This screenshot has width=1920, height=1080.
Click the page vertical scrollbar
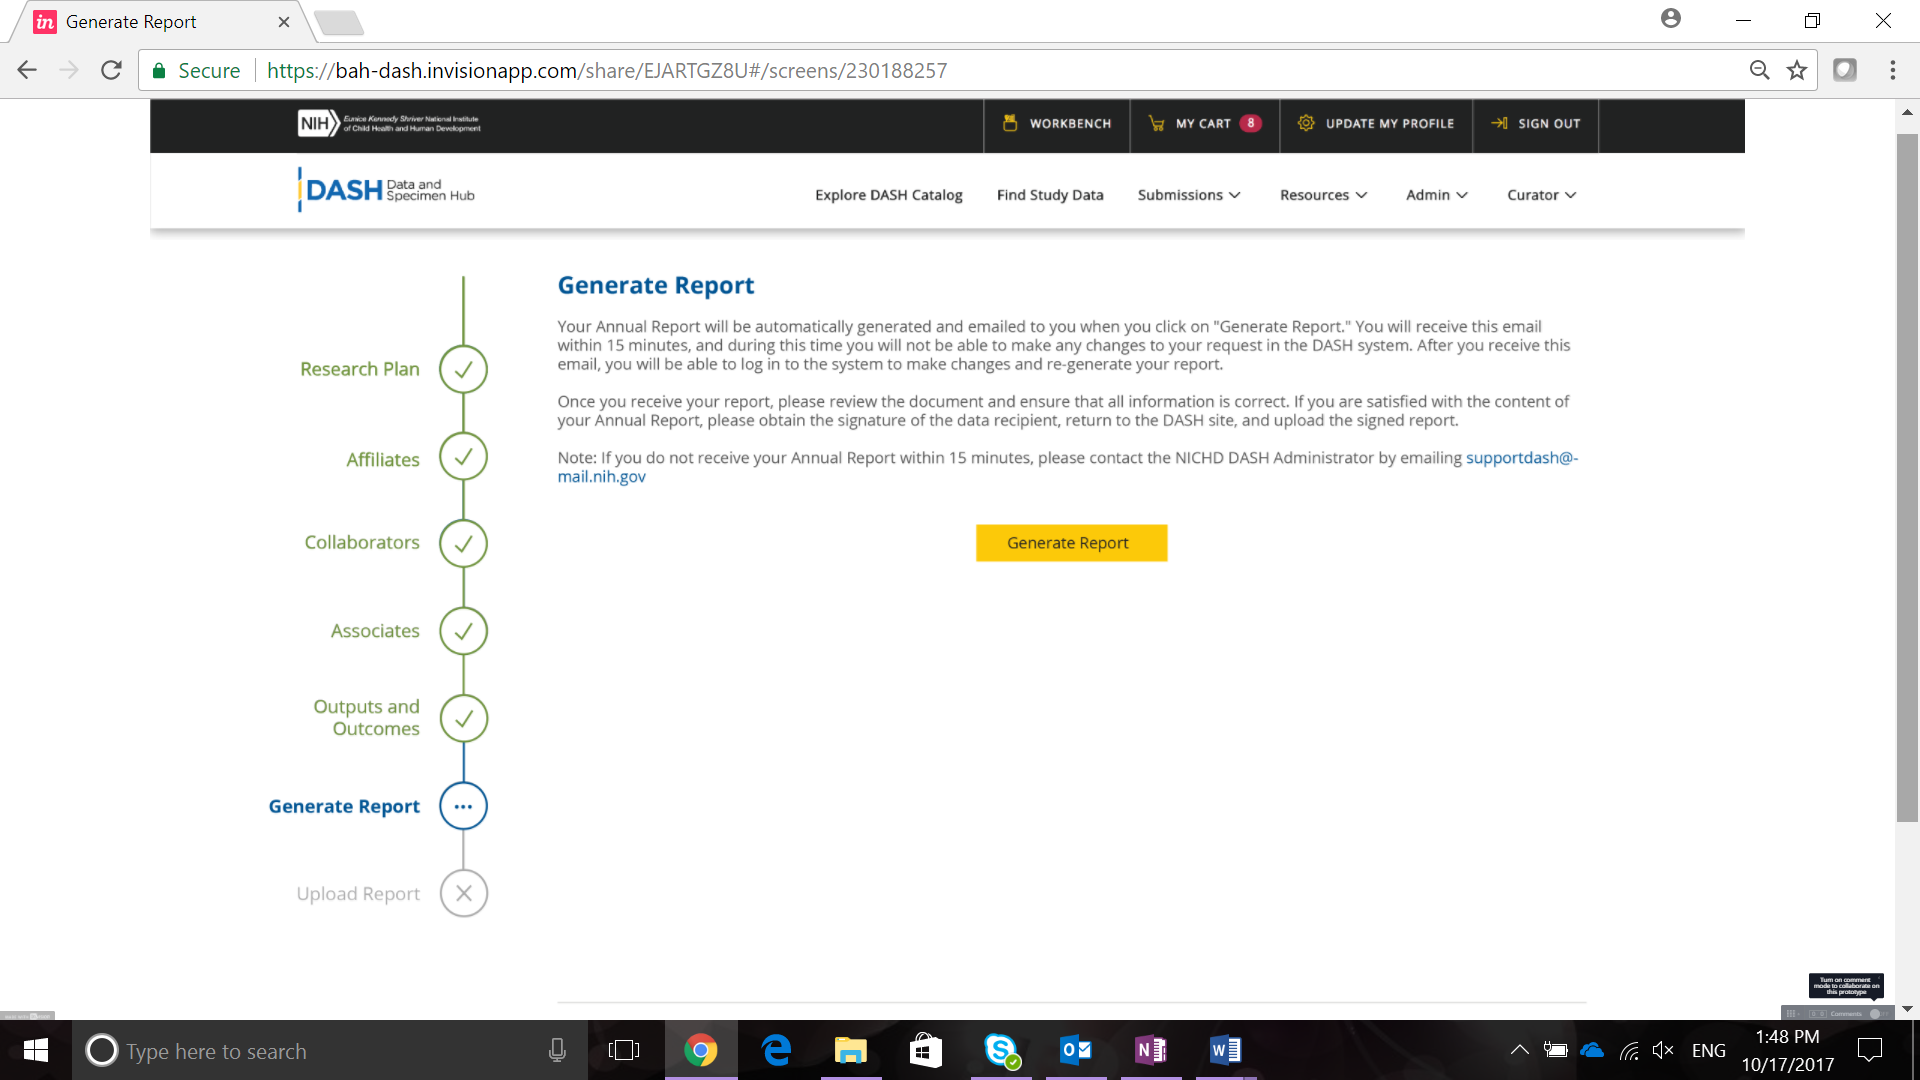point(1907,480)
